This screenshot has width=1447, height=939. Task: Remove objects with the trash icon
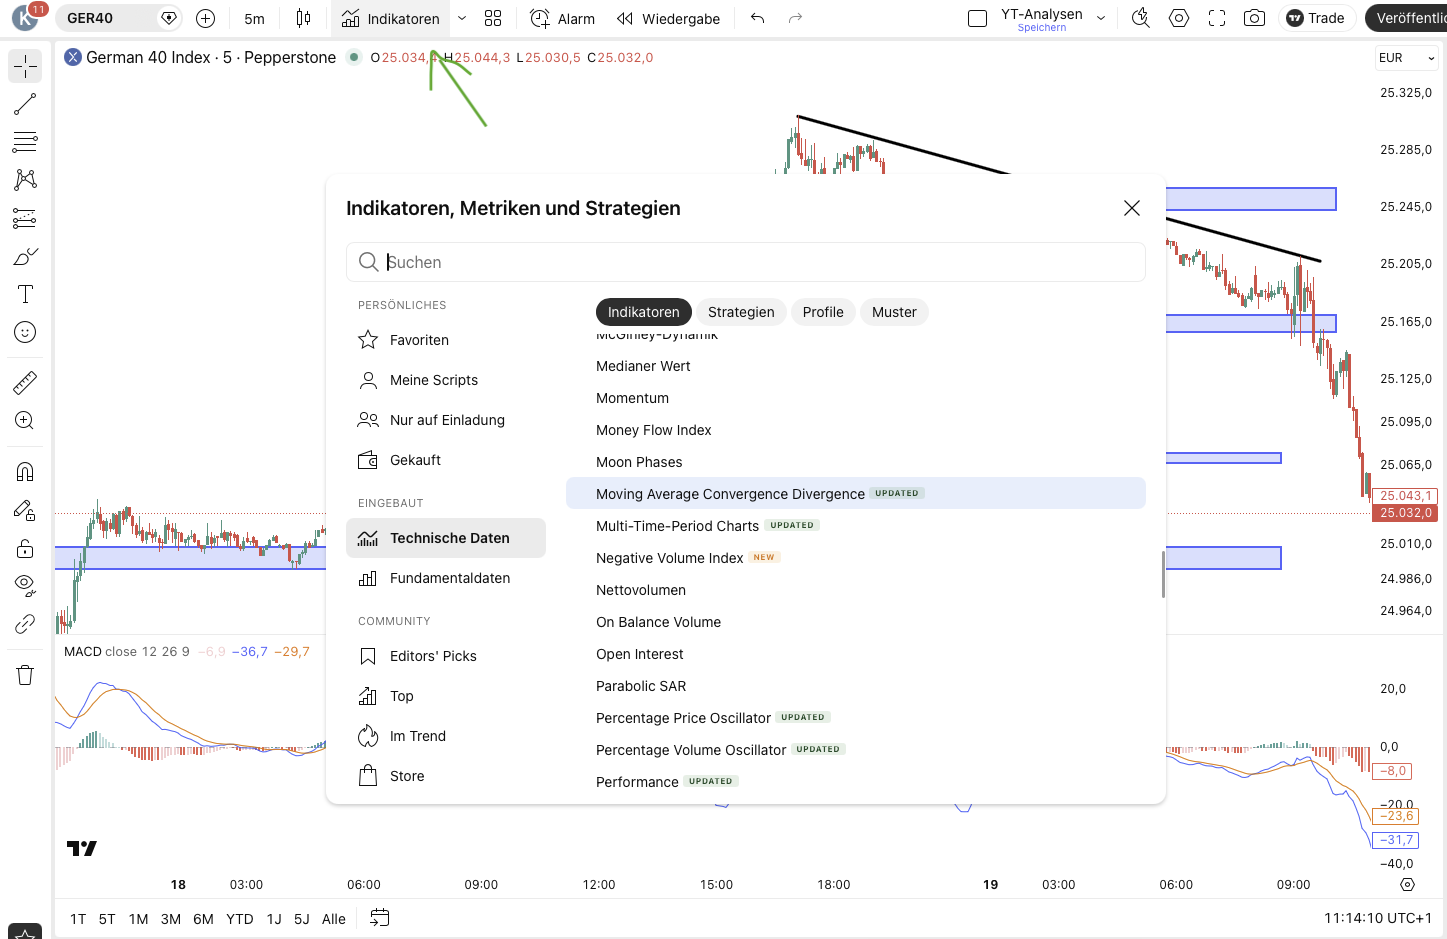click(x=25, y=675)
